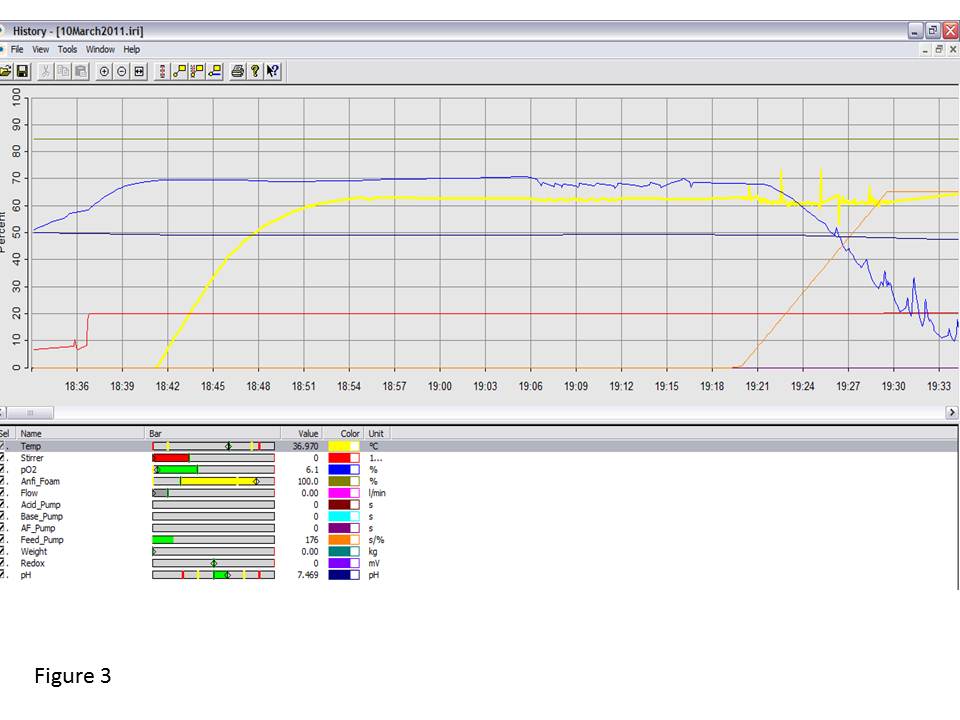Viewport: 960px width, 720px height.
Task: Click the Save floppy disk icon
Action: pos(22,71)
